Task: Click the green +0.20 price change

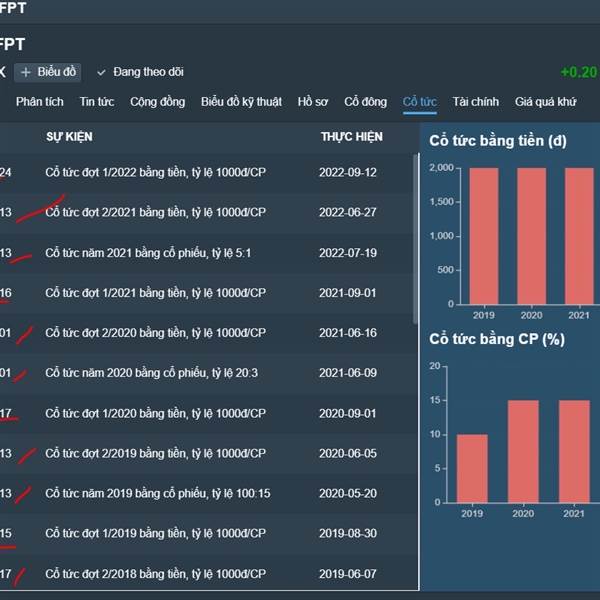Action: click(x=579, y=72)
